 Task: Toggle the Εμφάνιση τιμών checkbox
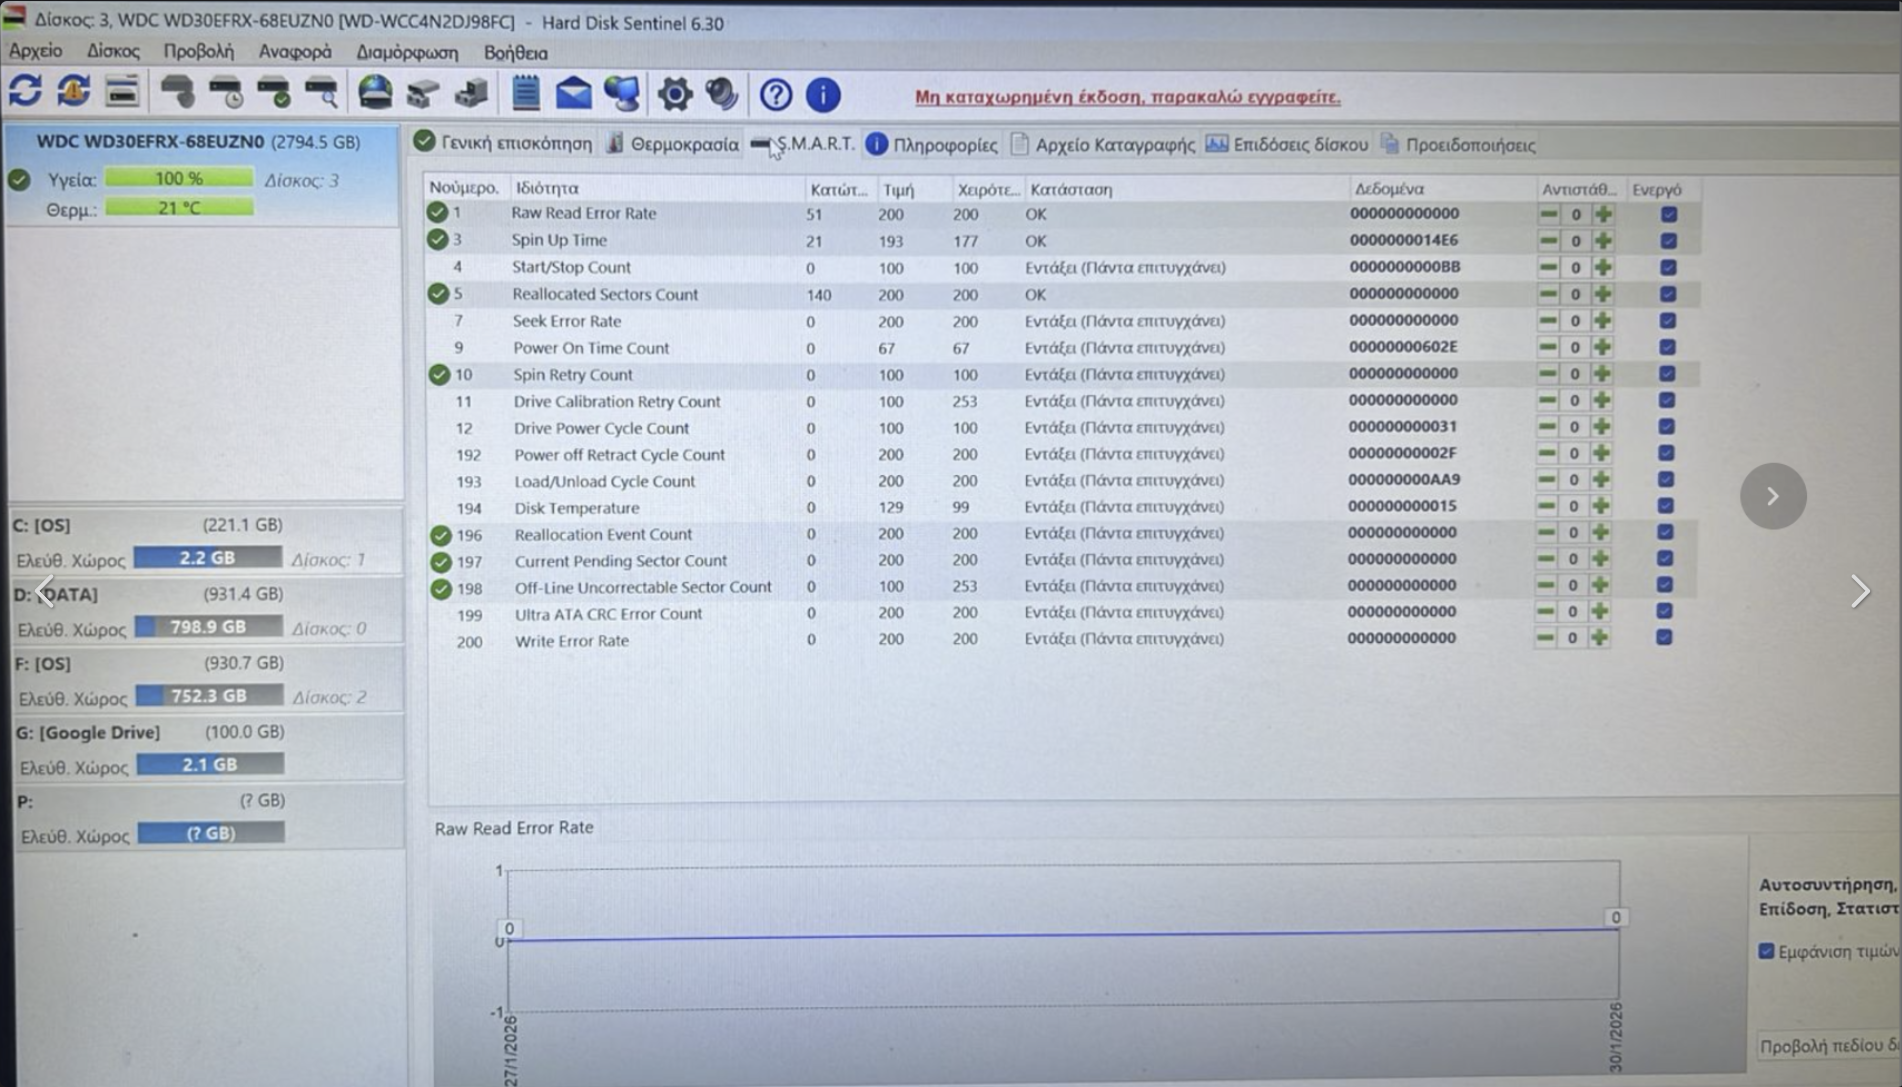1766,951
